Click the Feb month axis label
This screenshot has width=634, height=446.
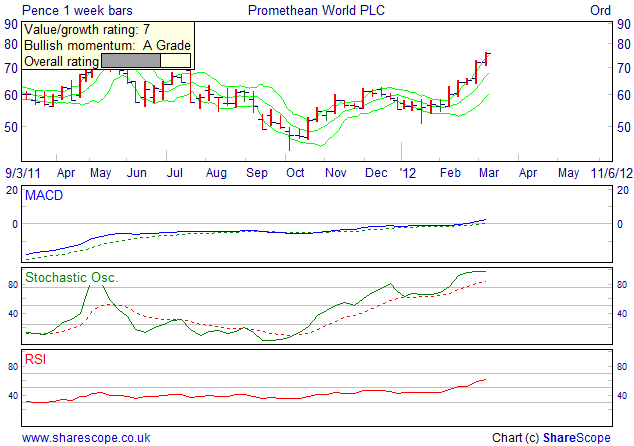(x=450, y=173)
